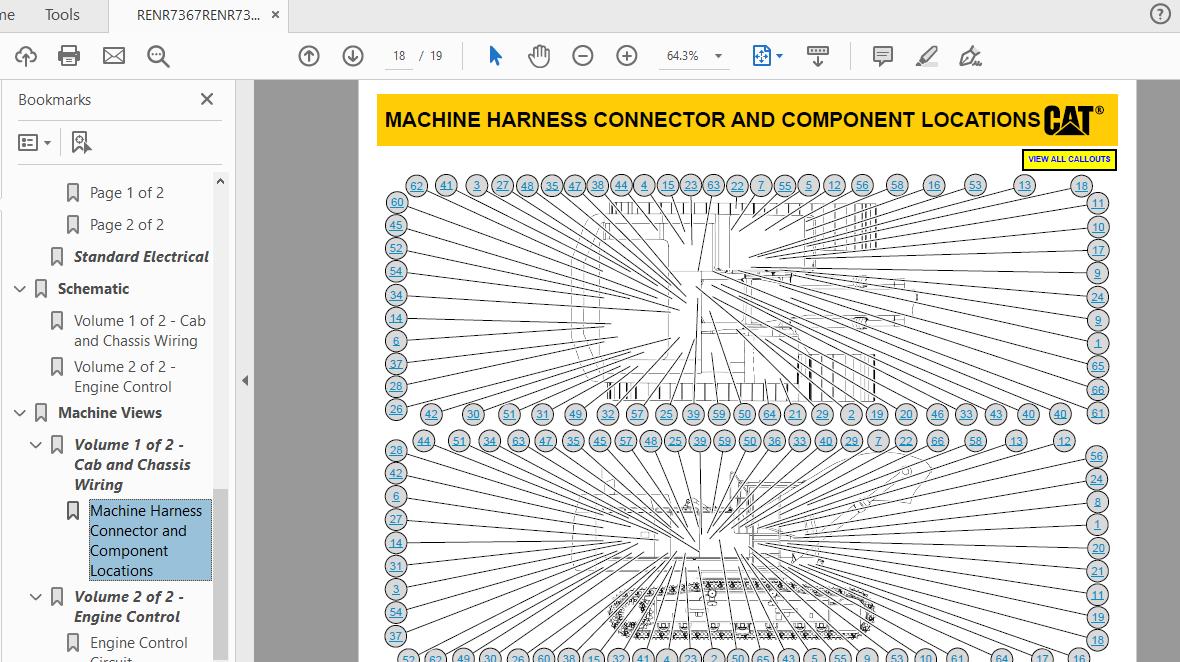Add a sticky note comment
The image size is (1180, 662).
[883, 56]
